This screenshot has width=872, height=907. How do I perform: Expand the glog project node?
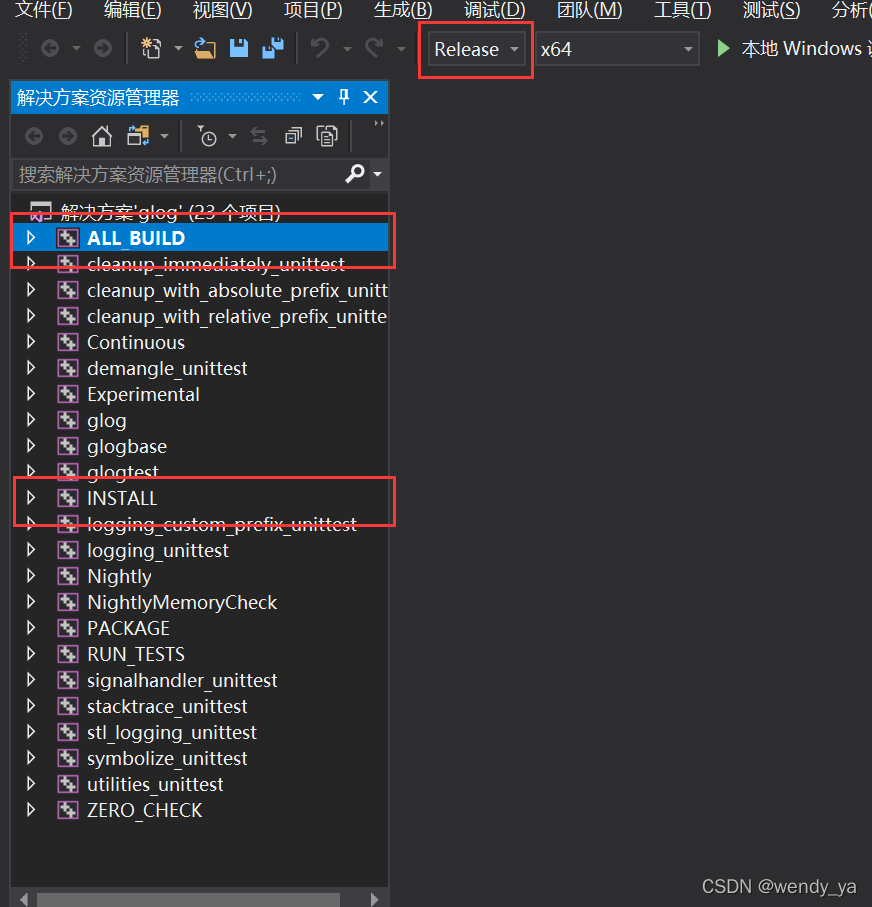point(31,420)
